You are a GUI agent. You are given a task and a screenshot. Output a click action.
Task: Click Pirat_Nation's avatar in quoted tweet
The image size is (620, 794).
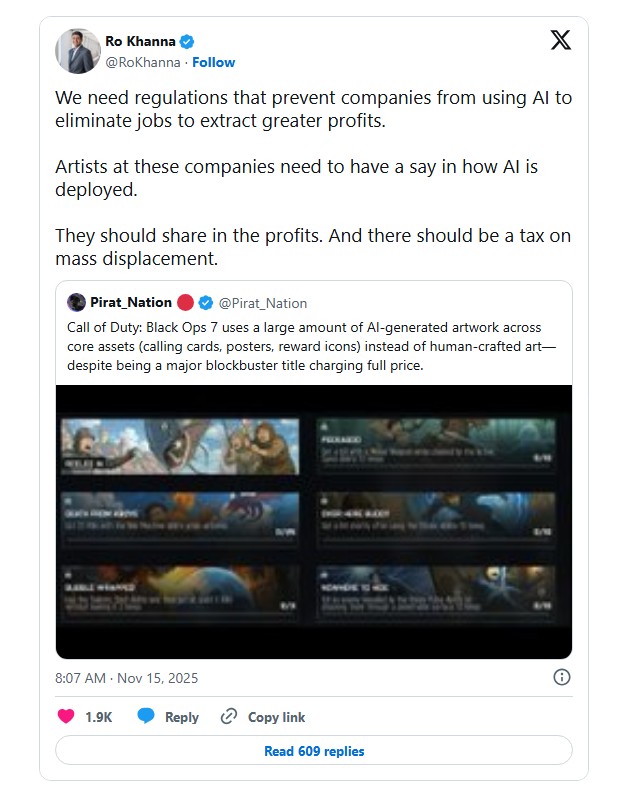pos(77,302)
